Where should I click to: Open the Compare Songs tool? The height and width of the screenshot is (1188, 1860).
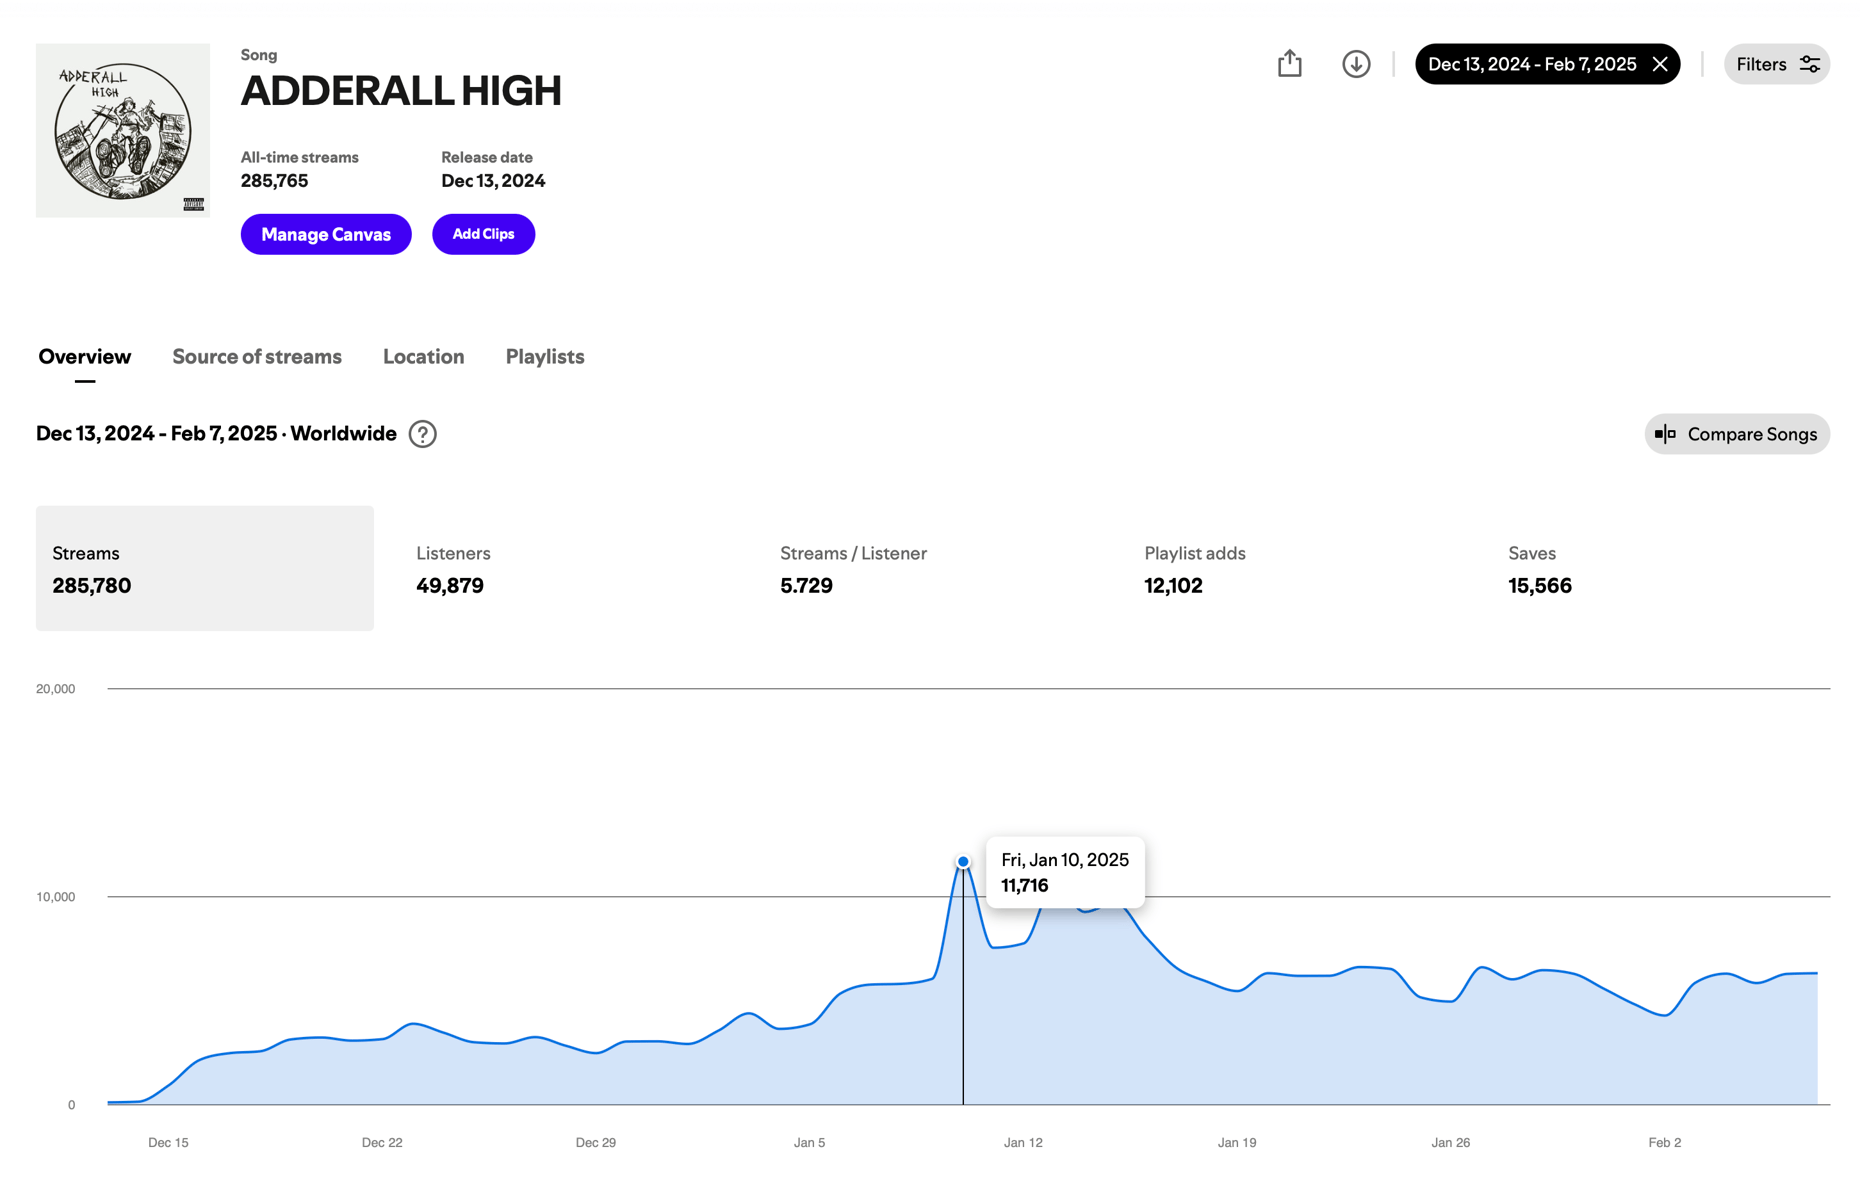coord(1737,434)
